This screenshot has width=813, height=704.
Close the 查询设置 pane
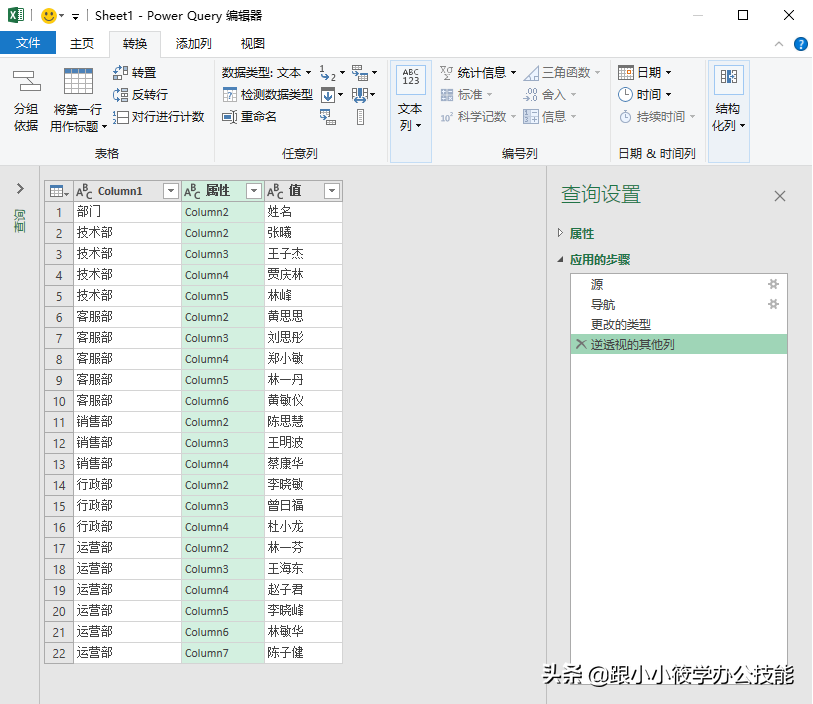(780, 196)
